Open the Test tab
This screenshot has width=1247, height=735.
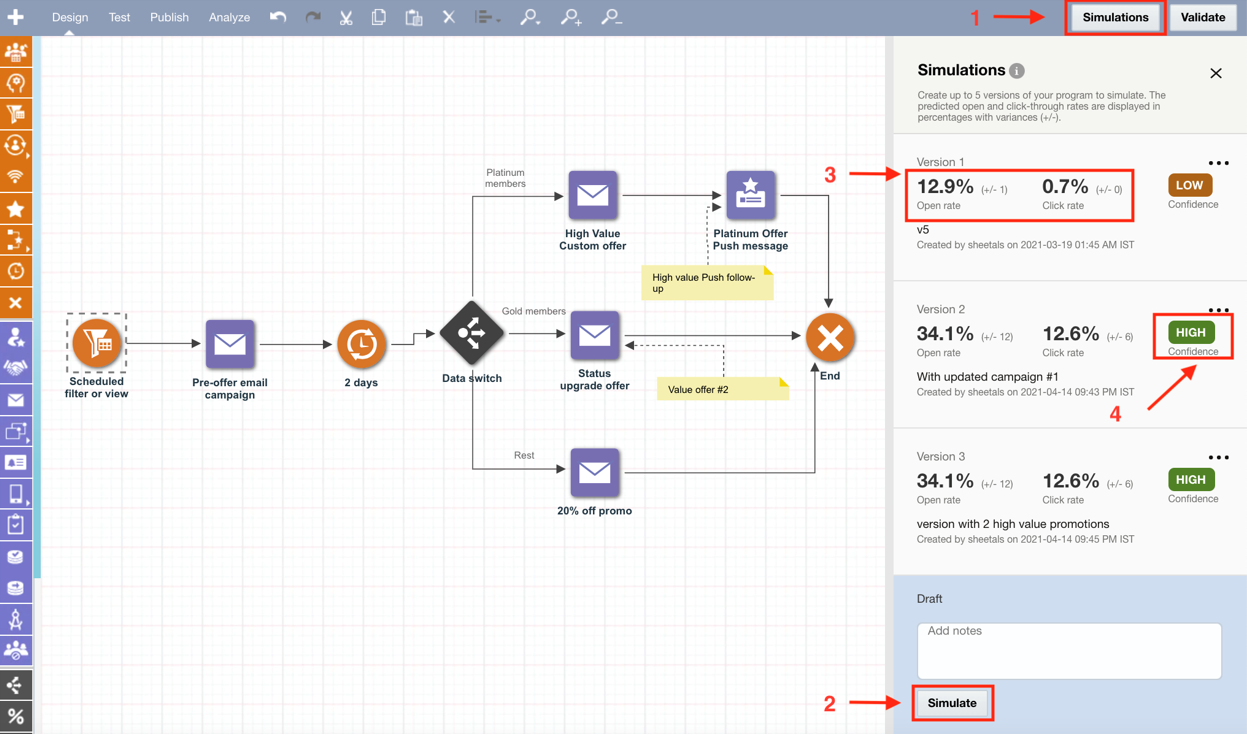[x=119, y=17]
